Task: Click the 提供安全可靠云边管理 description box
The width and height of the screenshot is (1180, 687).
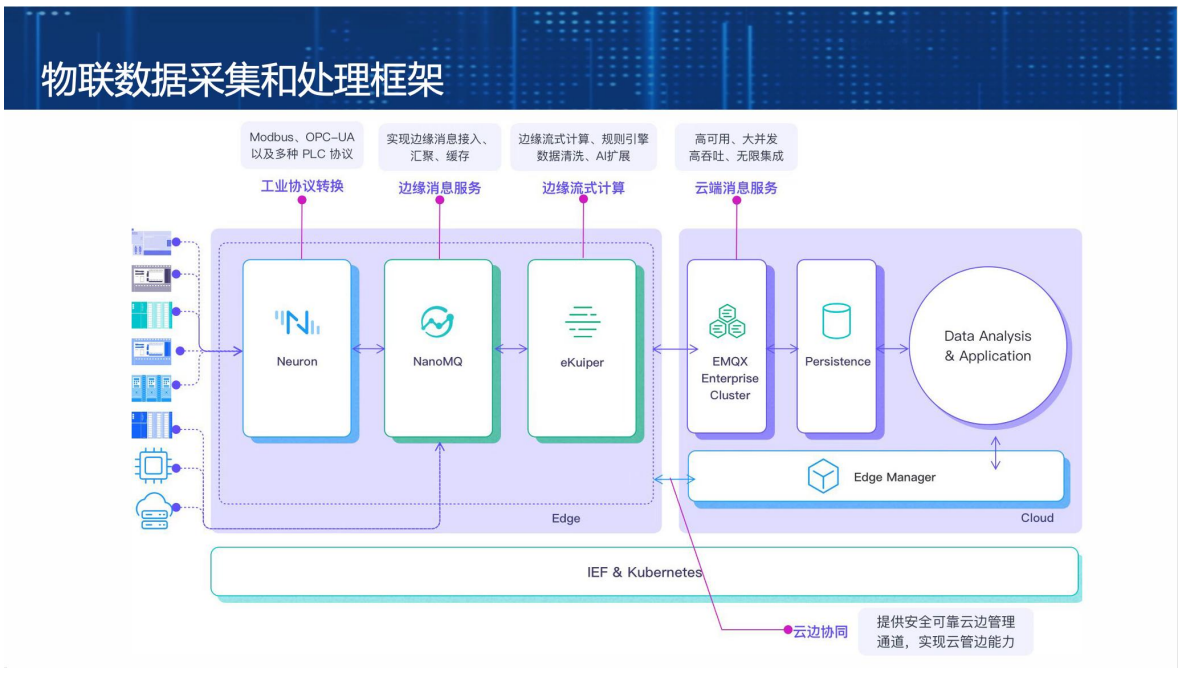Action: (x=945, y=631)
